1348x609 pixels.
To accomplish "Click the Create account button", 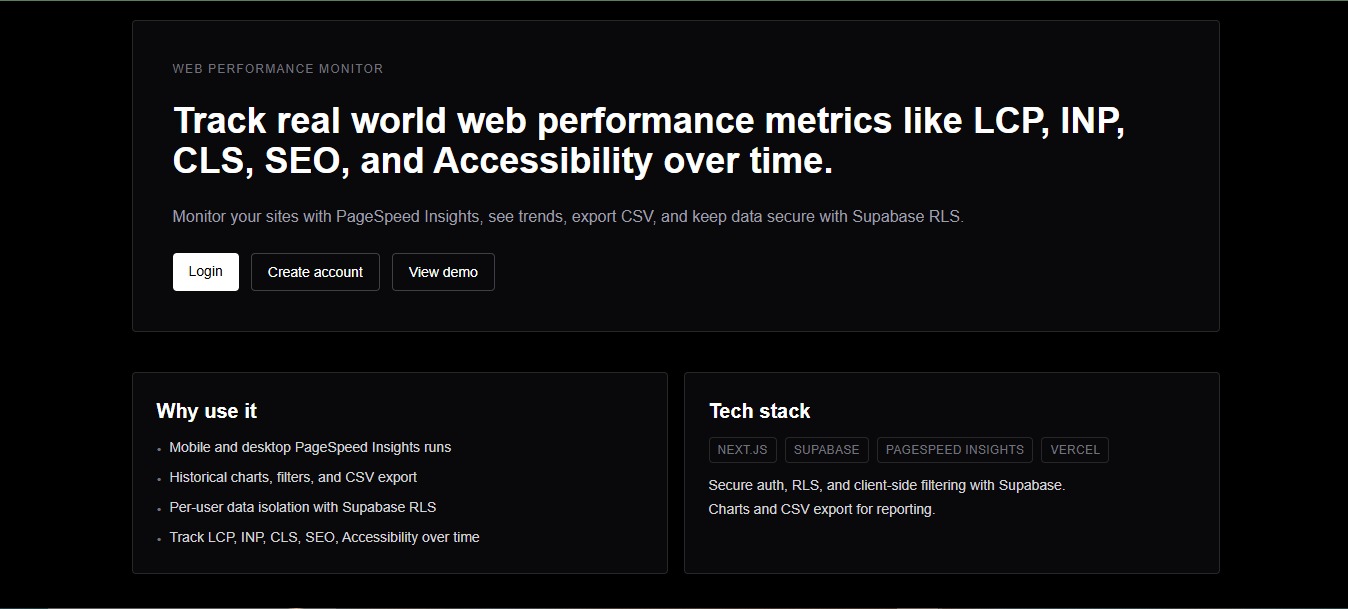I will click(x=315, y=271).
